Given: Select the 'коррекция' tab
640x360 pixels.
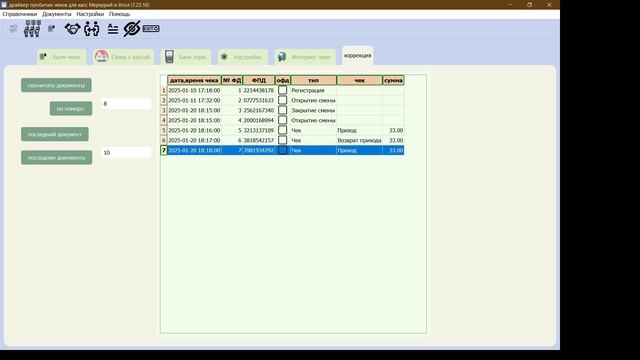Looking at the screenshot, I should point(358,55).
